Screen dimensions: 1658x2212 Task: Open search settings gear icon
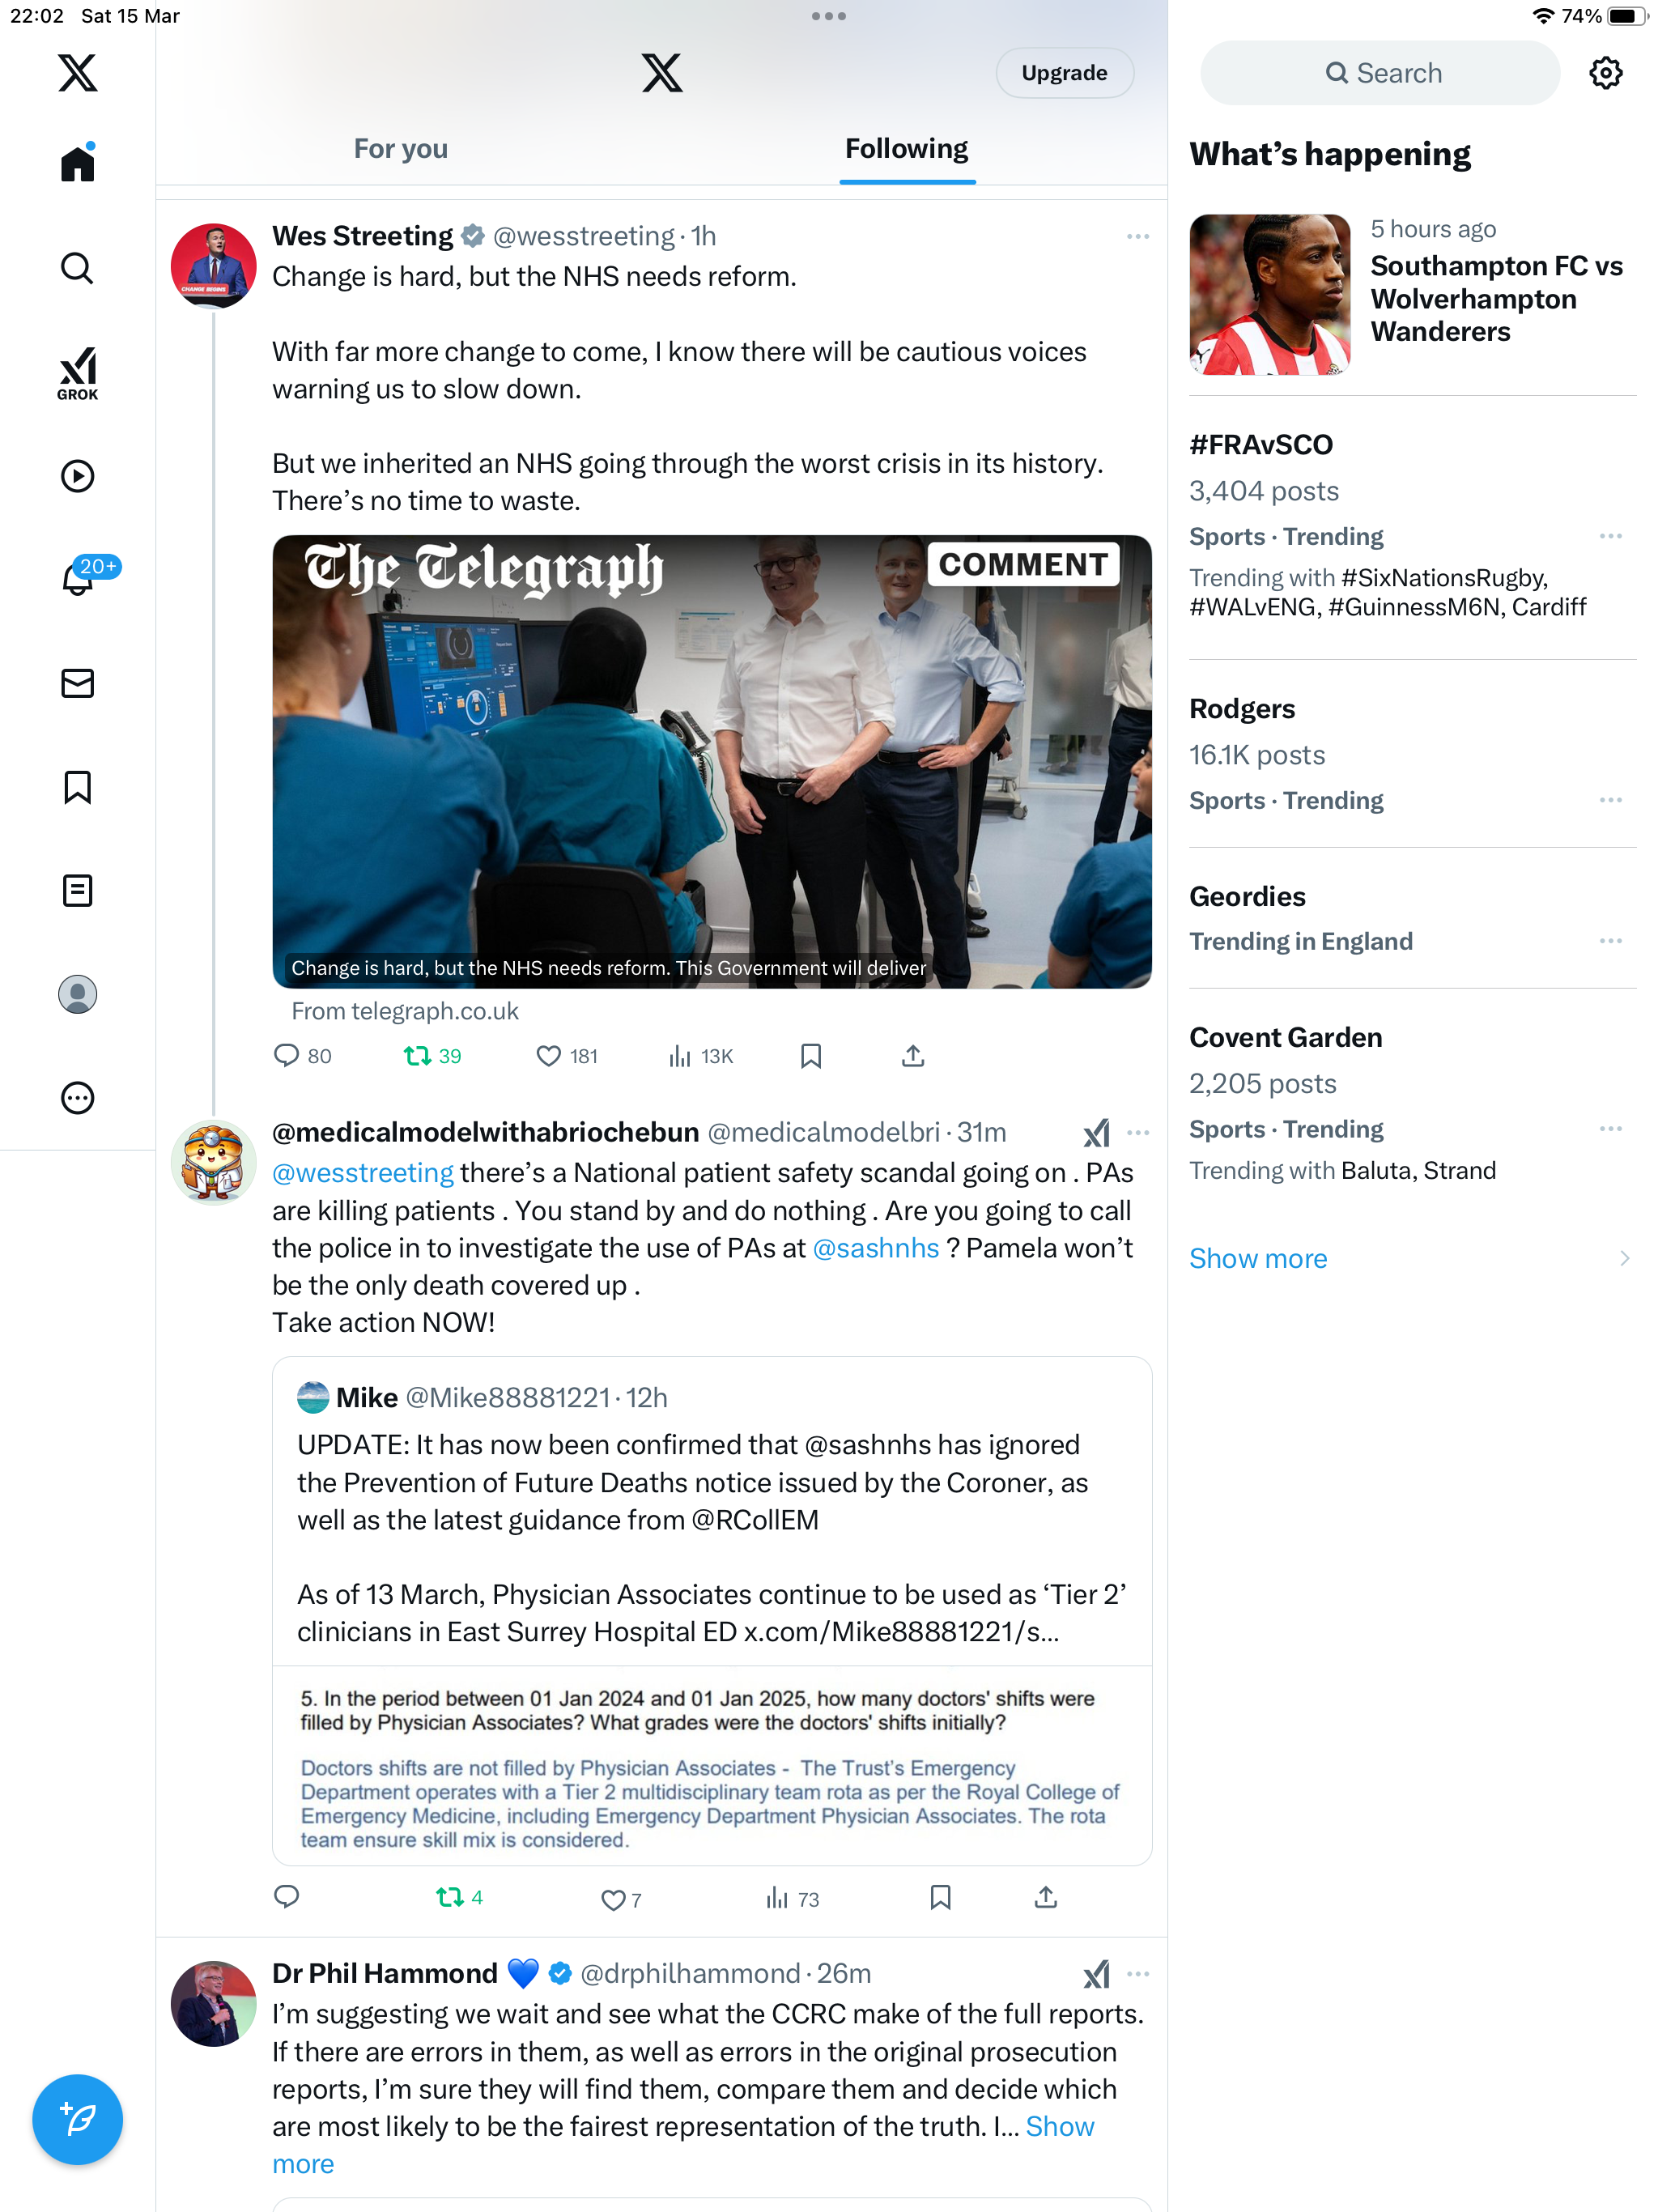1605,73
